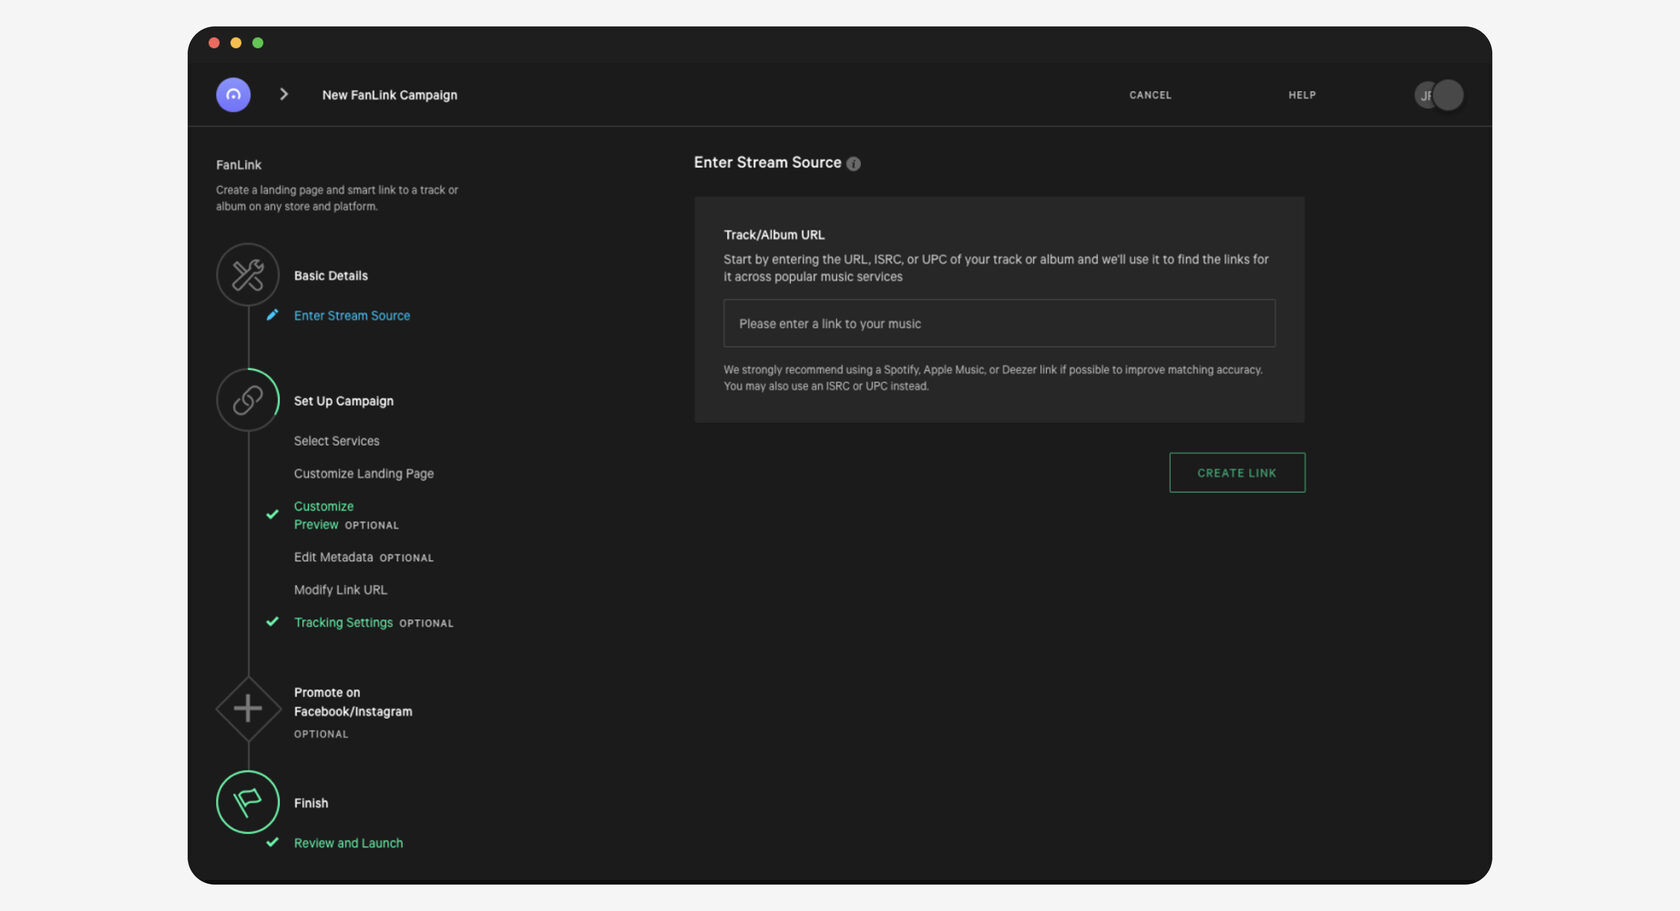Click the Cancel button in header
The width and height of the screenshot is (1680, 911).
(1150, 95)
